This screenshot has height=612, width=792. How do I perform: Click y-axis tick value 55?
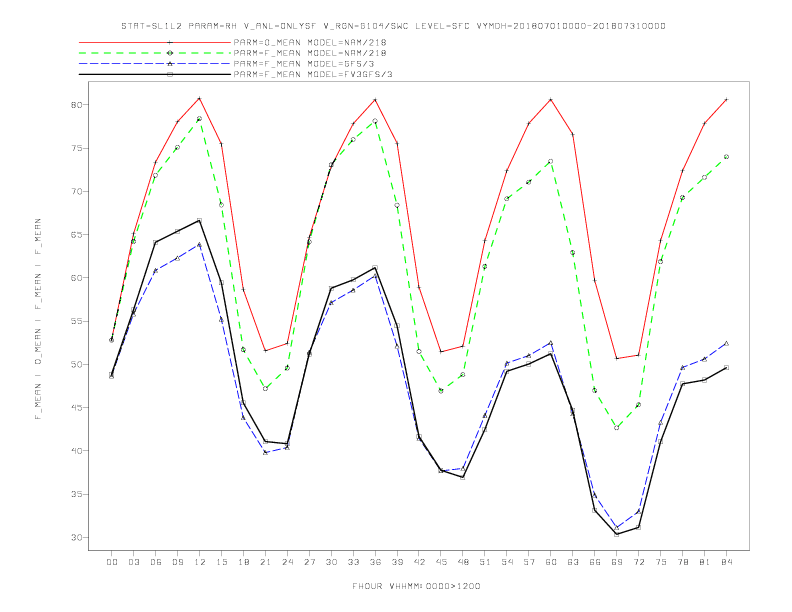76,321
